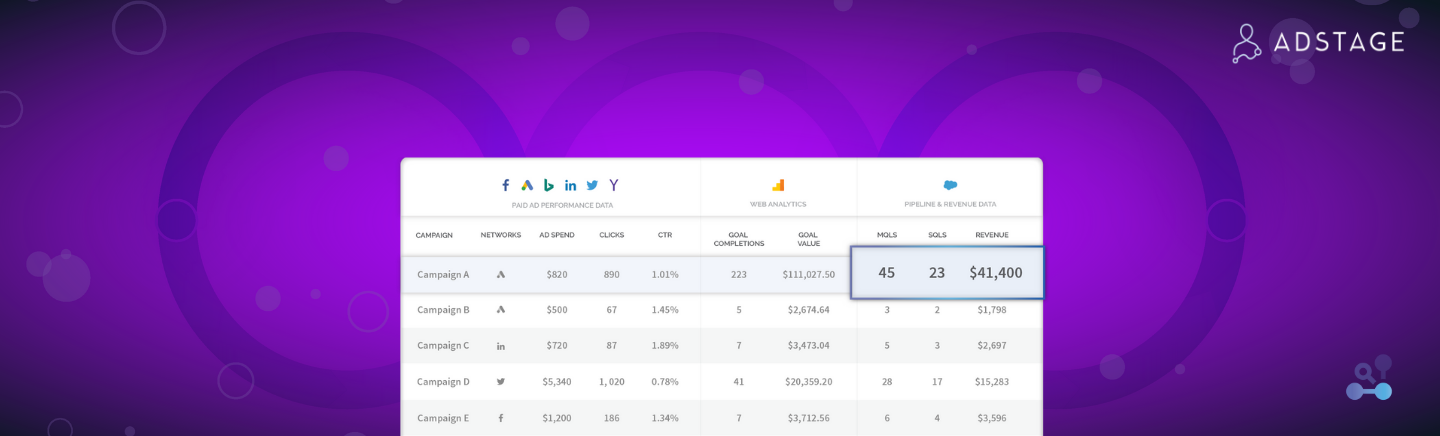The height and width of the screenshot is (436, 1440).
Task: Click the Google Analytics icon above Web Analytics
Action: pyautogui.click(x=778, y=185)
